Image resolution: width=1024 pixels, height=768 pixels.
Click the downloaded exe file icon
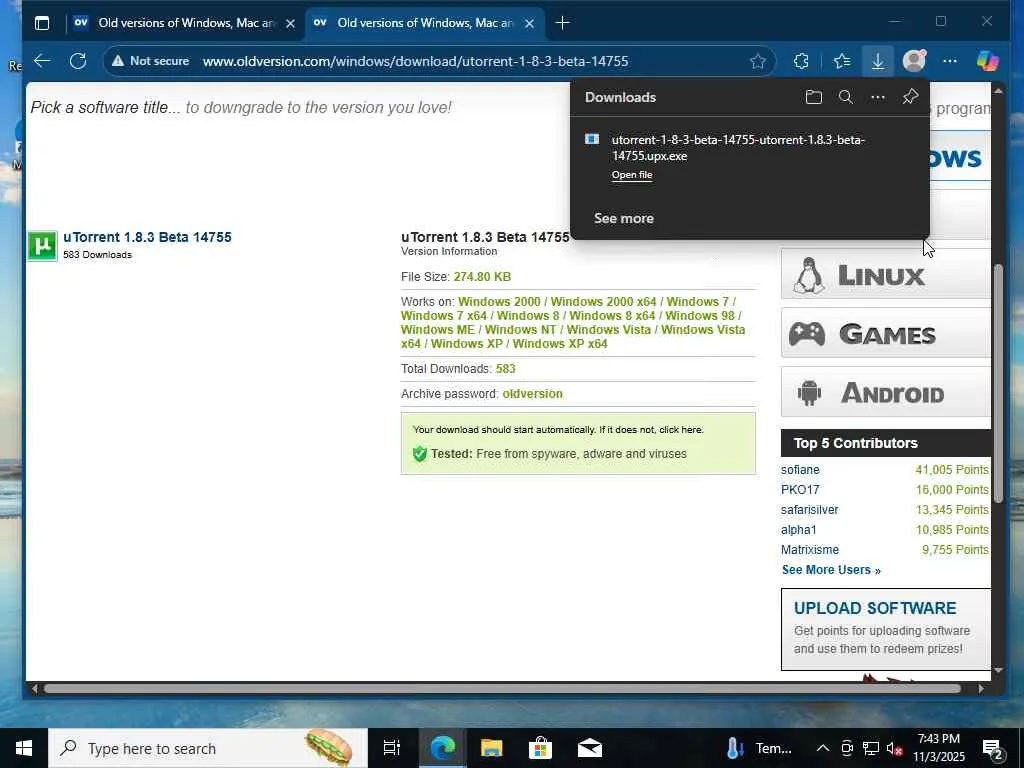(592, 139)
